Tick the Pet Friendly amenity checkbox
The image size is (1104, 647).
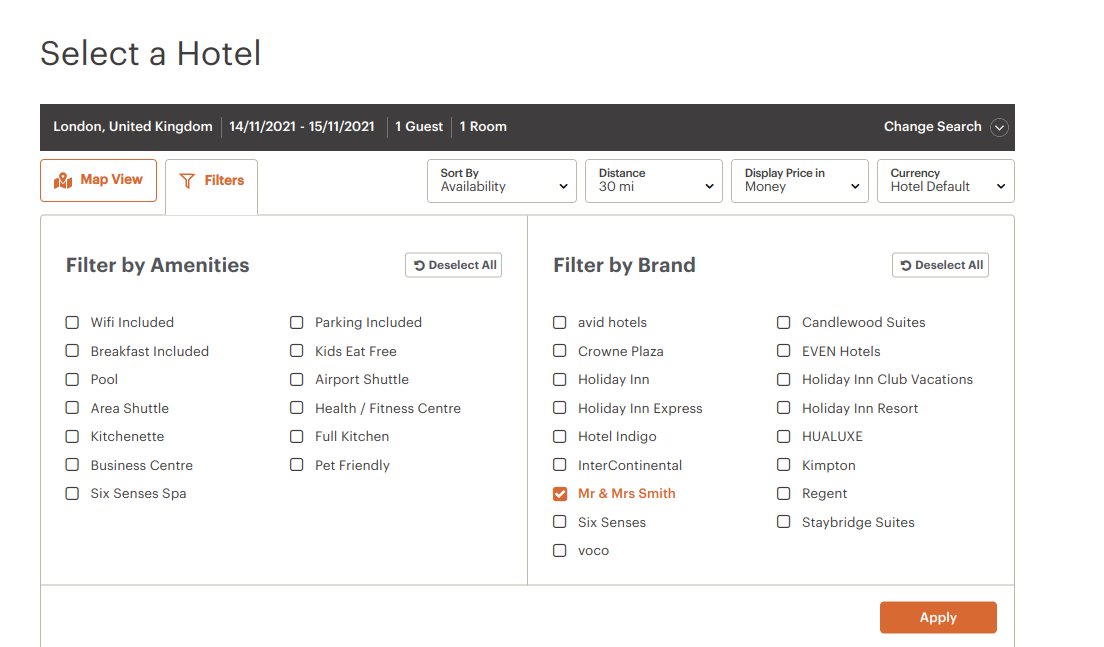(297, 465)
